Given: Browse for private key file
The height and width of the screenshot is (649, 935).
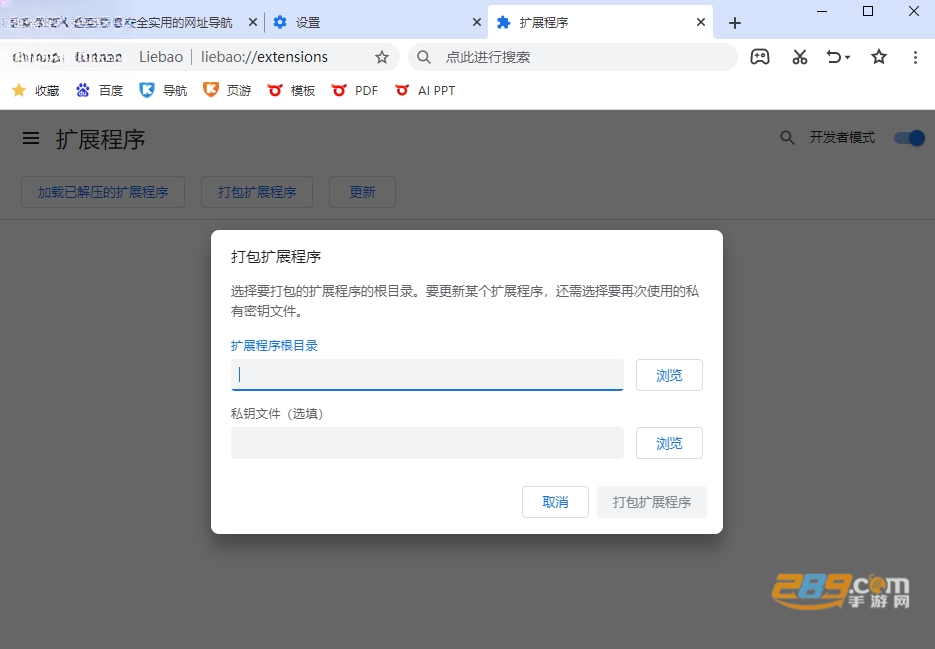Looking at the screenshot, I should 669,443.
